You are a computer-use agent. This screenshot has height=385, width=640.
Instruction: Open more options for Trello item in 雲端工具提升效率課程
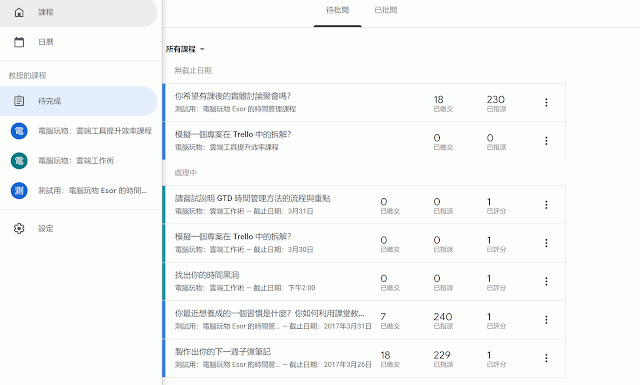546,141
